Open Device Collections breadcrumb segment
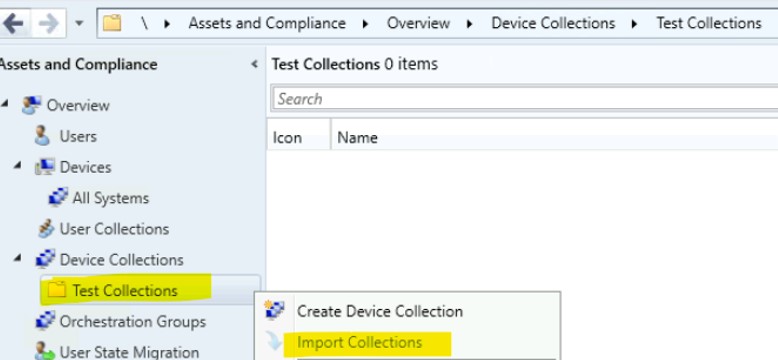 pos(553,23)
